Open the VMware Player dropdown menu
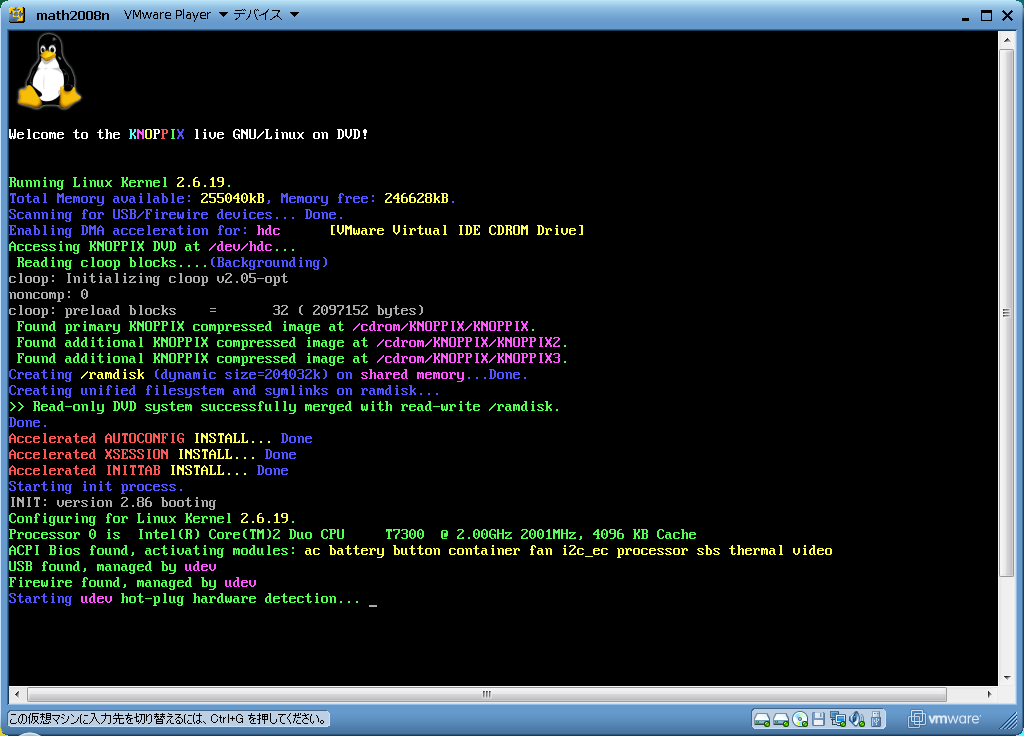 [x=175, y=14]
